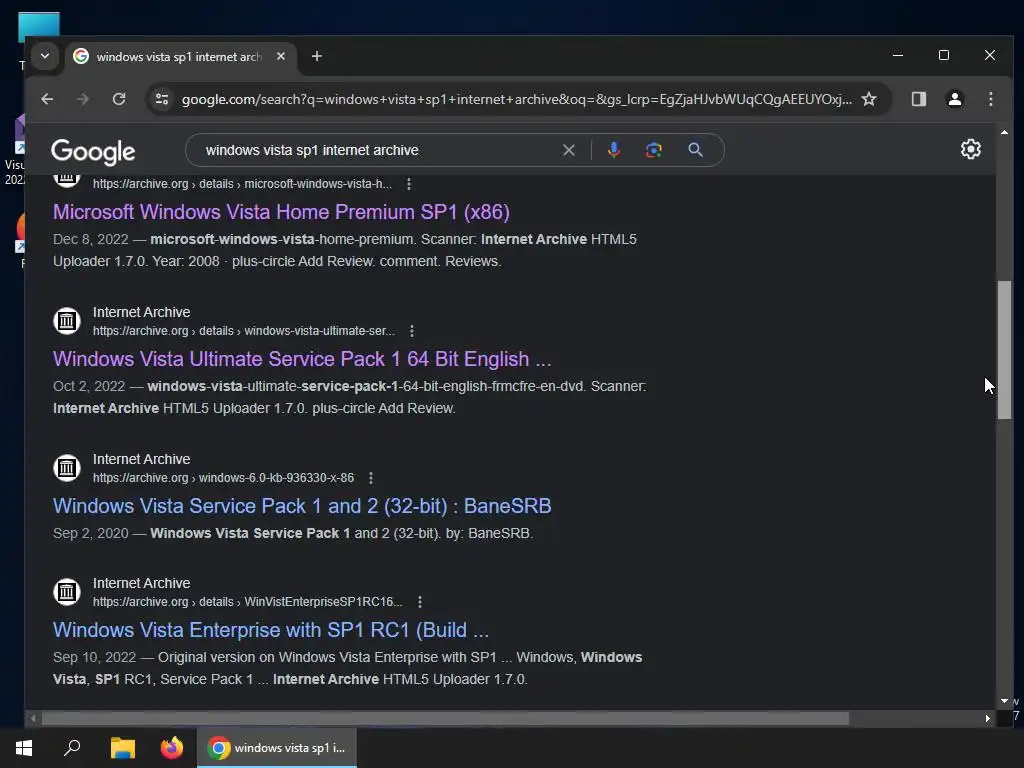Image resolution: width=1024 pixels, height=768 pixels.
Task: Open more options for microsoft-windows-vista-h... result
Action: pos(409,184)
